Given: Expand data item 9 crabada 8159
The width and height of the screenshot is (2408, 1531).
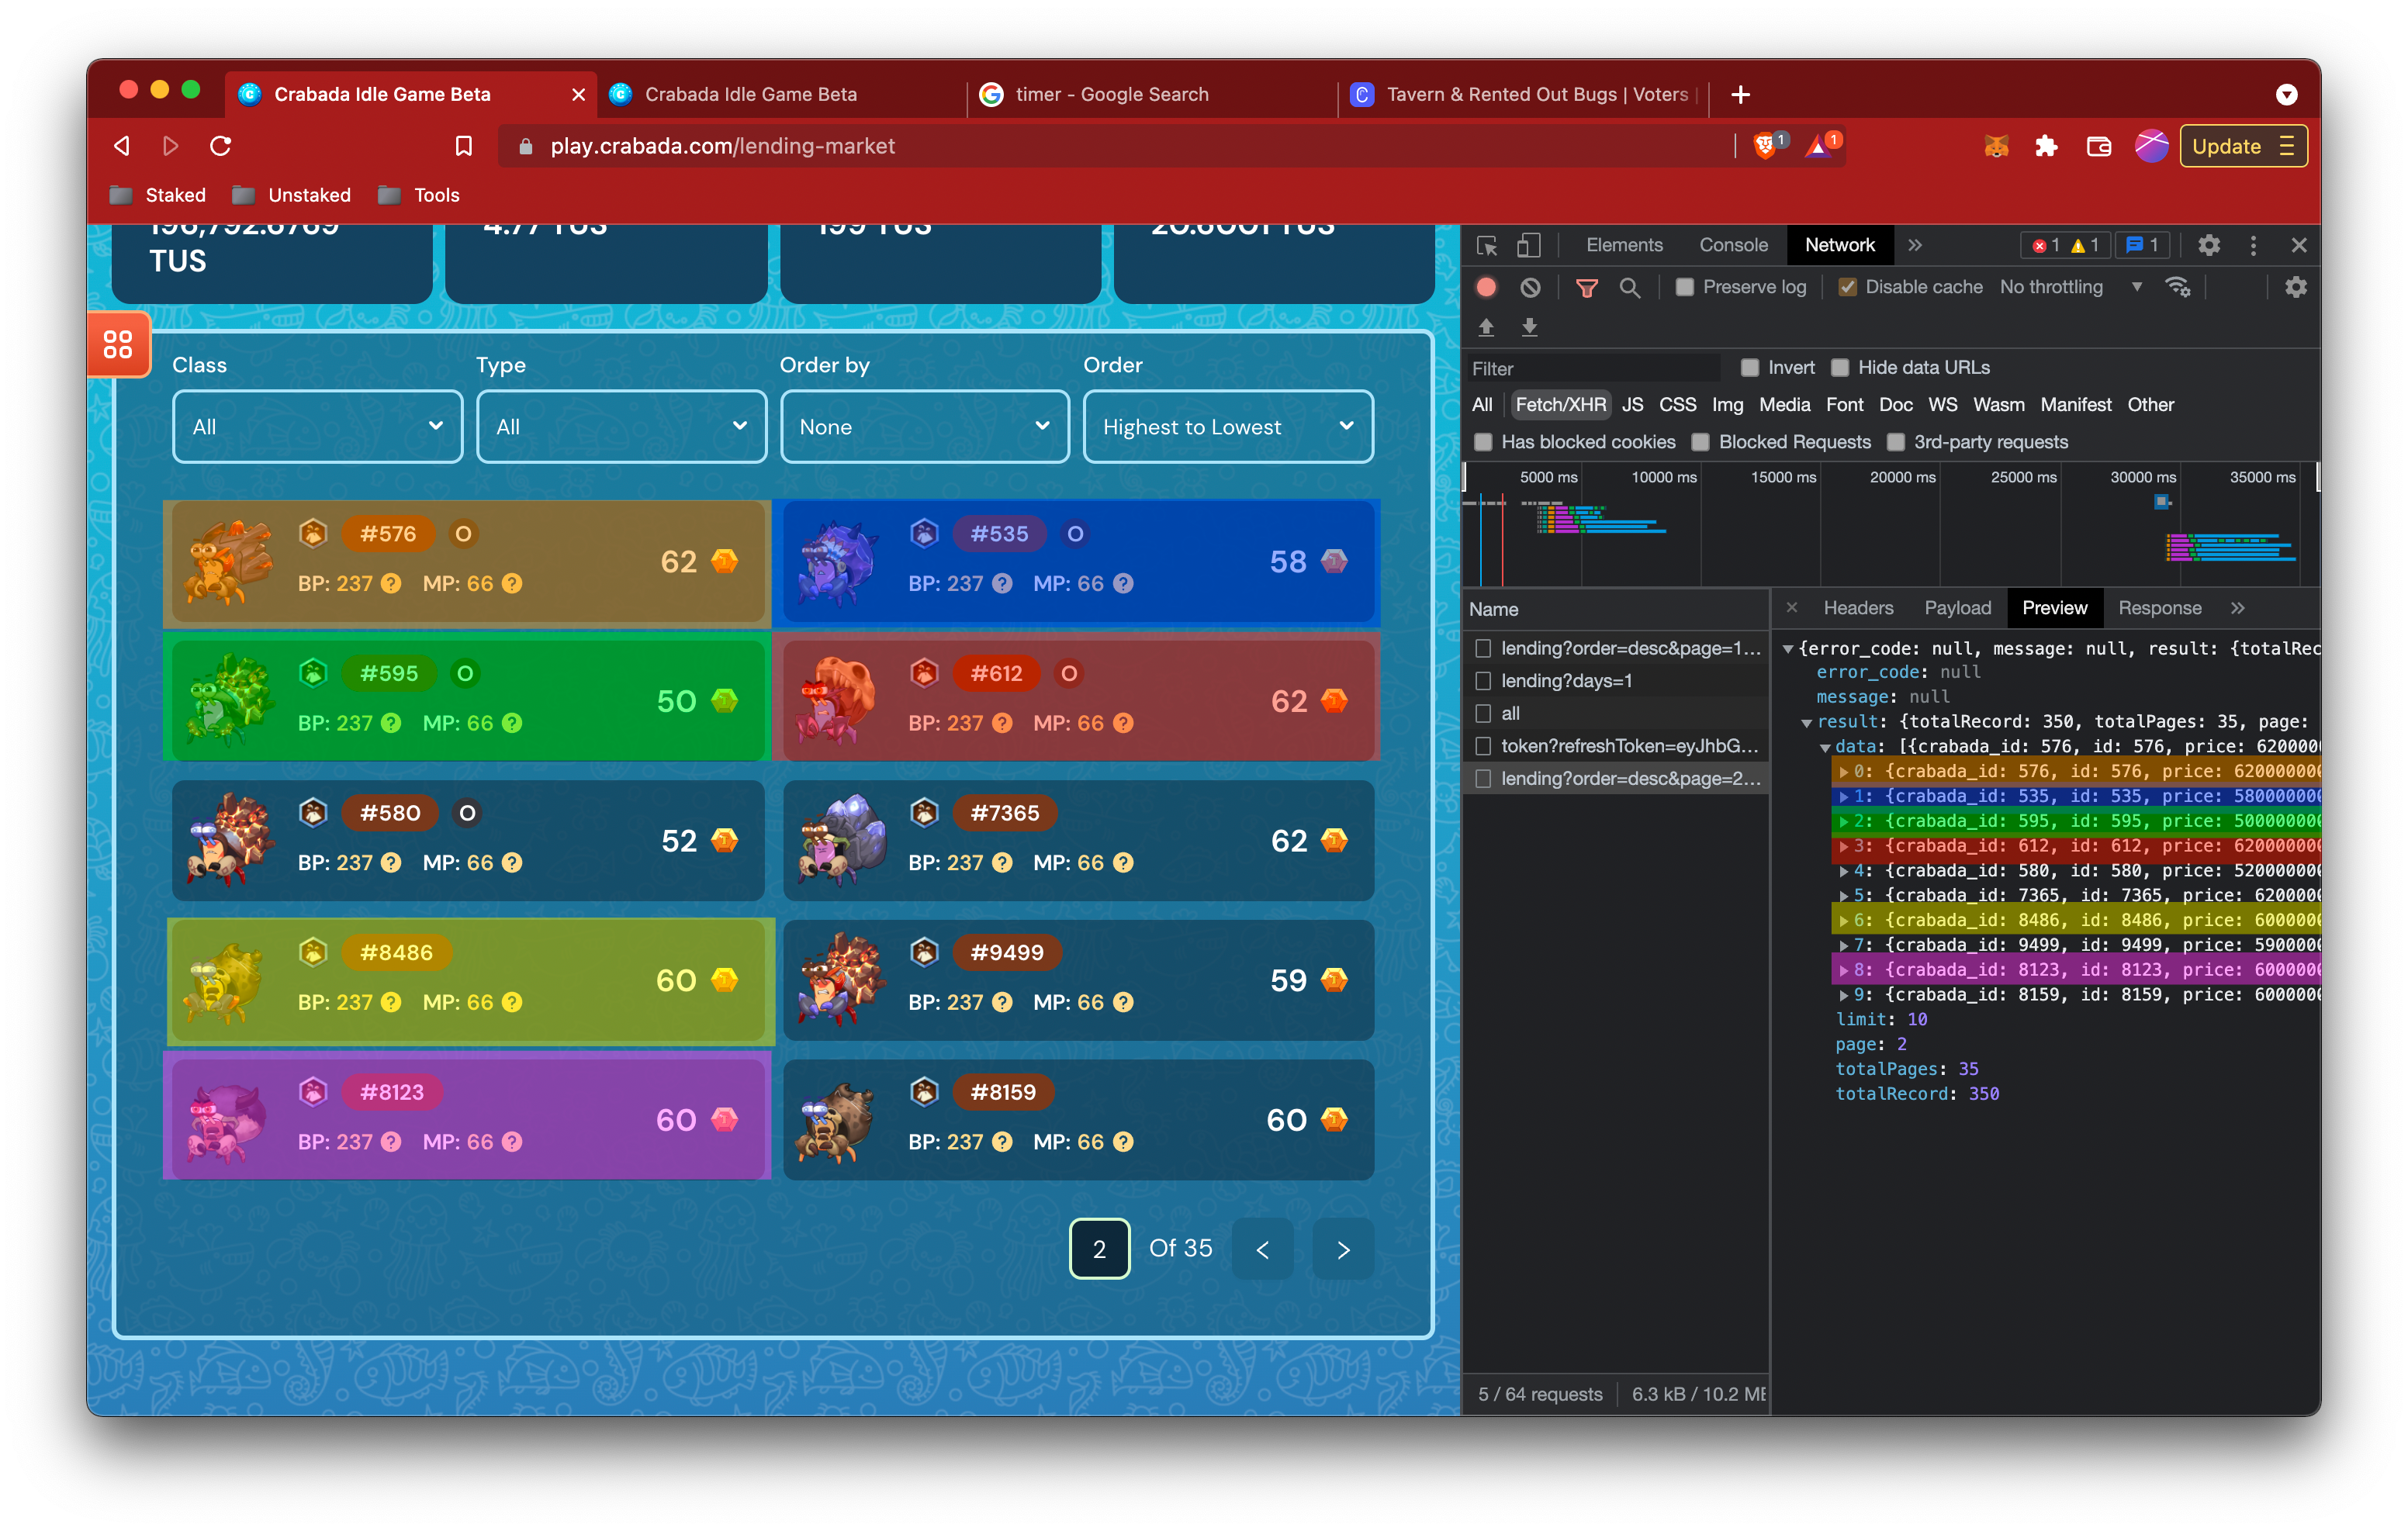Looking at the screenshot, I should coord(1844,995).
